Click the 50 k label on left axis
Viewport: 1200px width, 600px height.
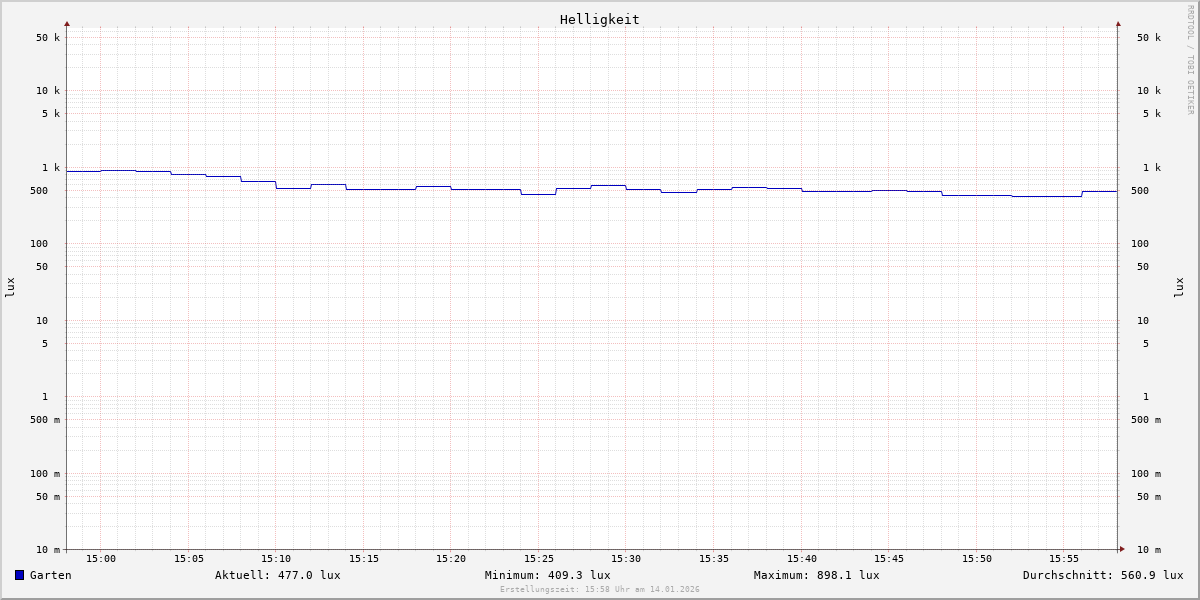coord(48,38)
